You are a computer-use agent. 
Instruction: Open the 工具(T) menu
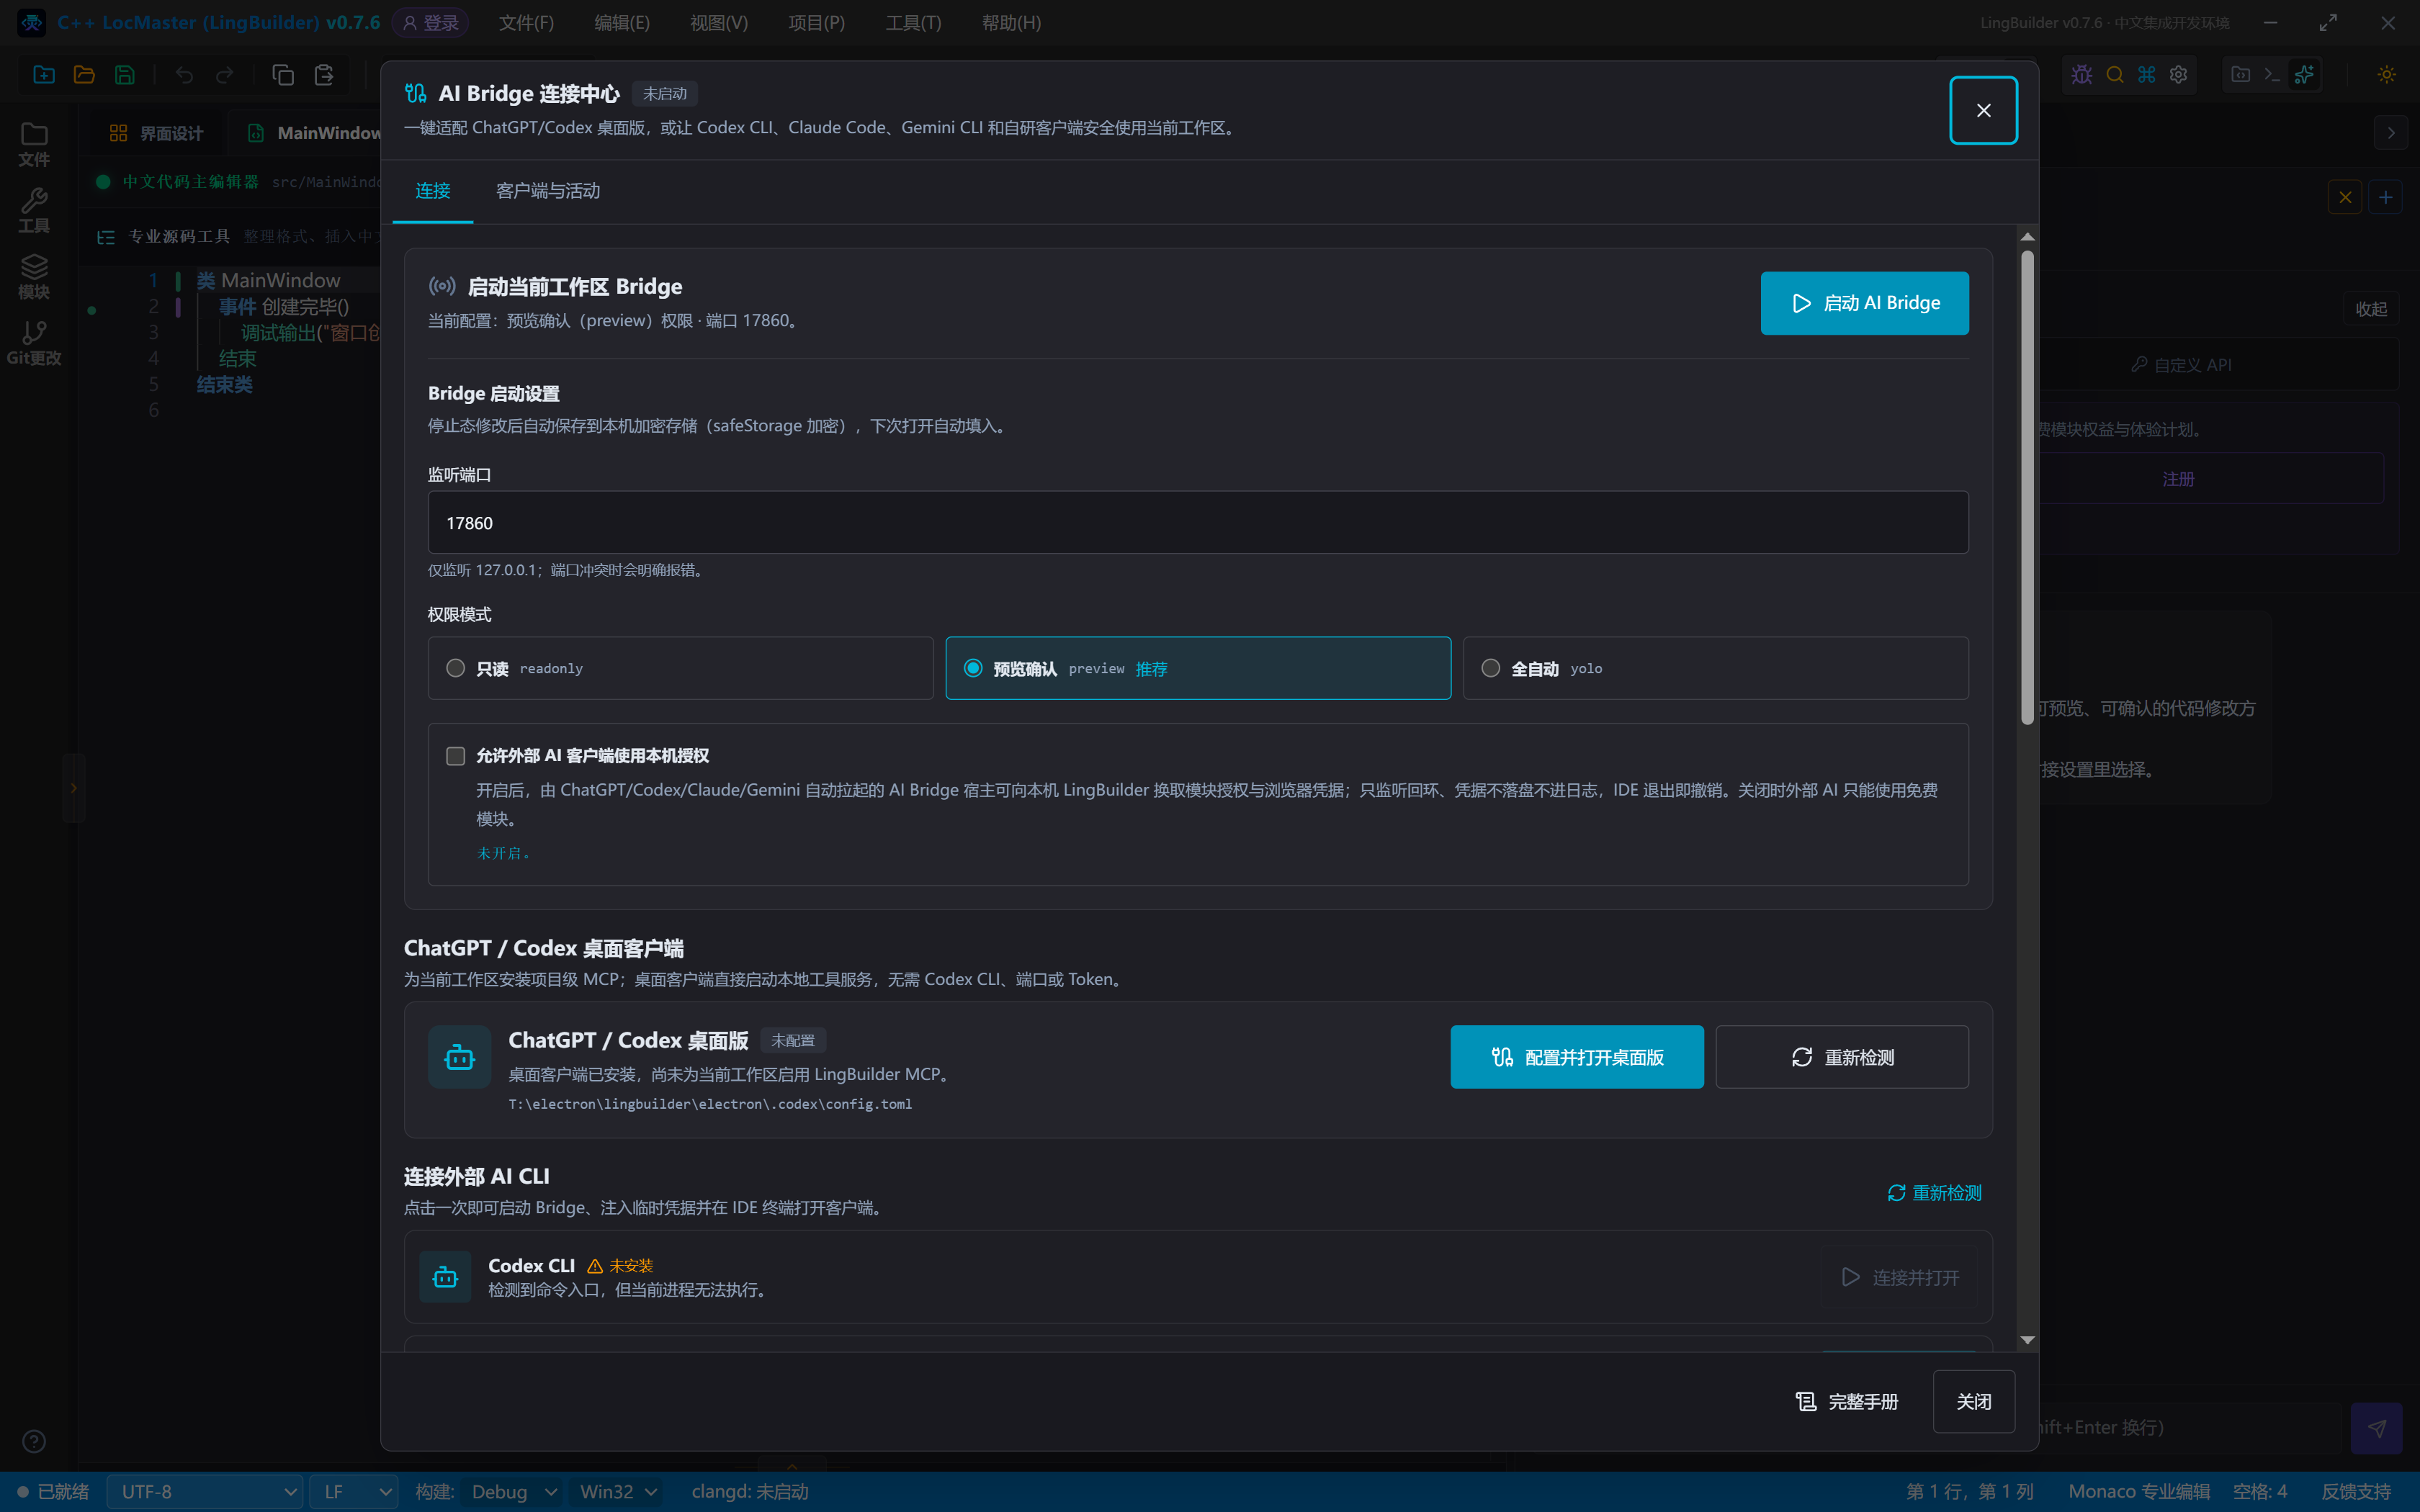[x=913, y=23]
